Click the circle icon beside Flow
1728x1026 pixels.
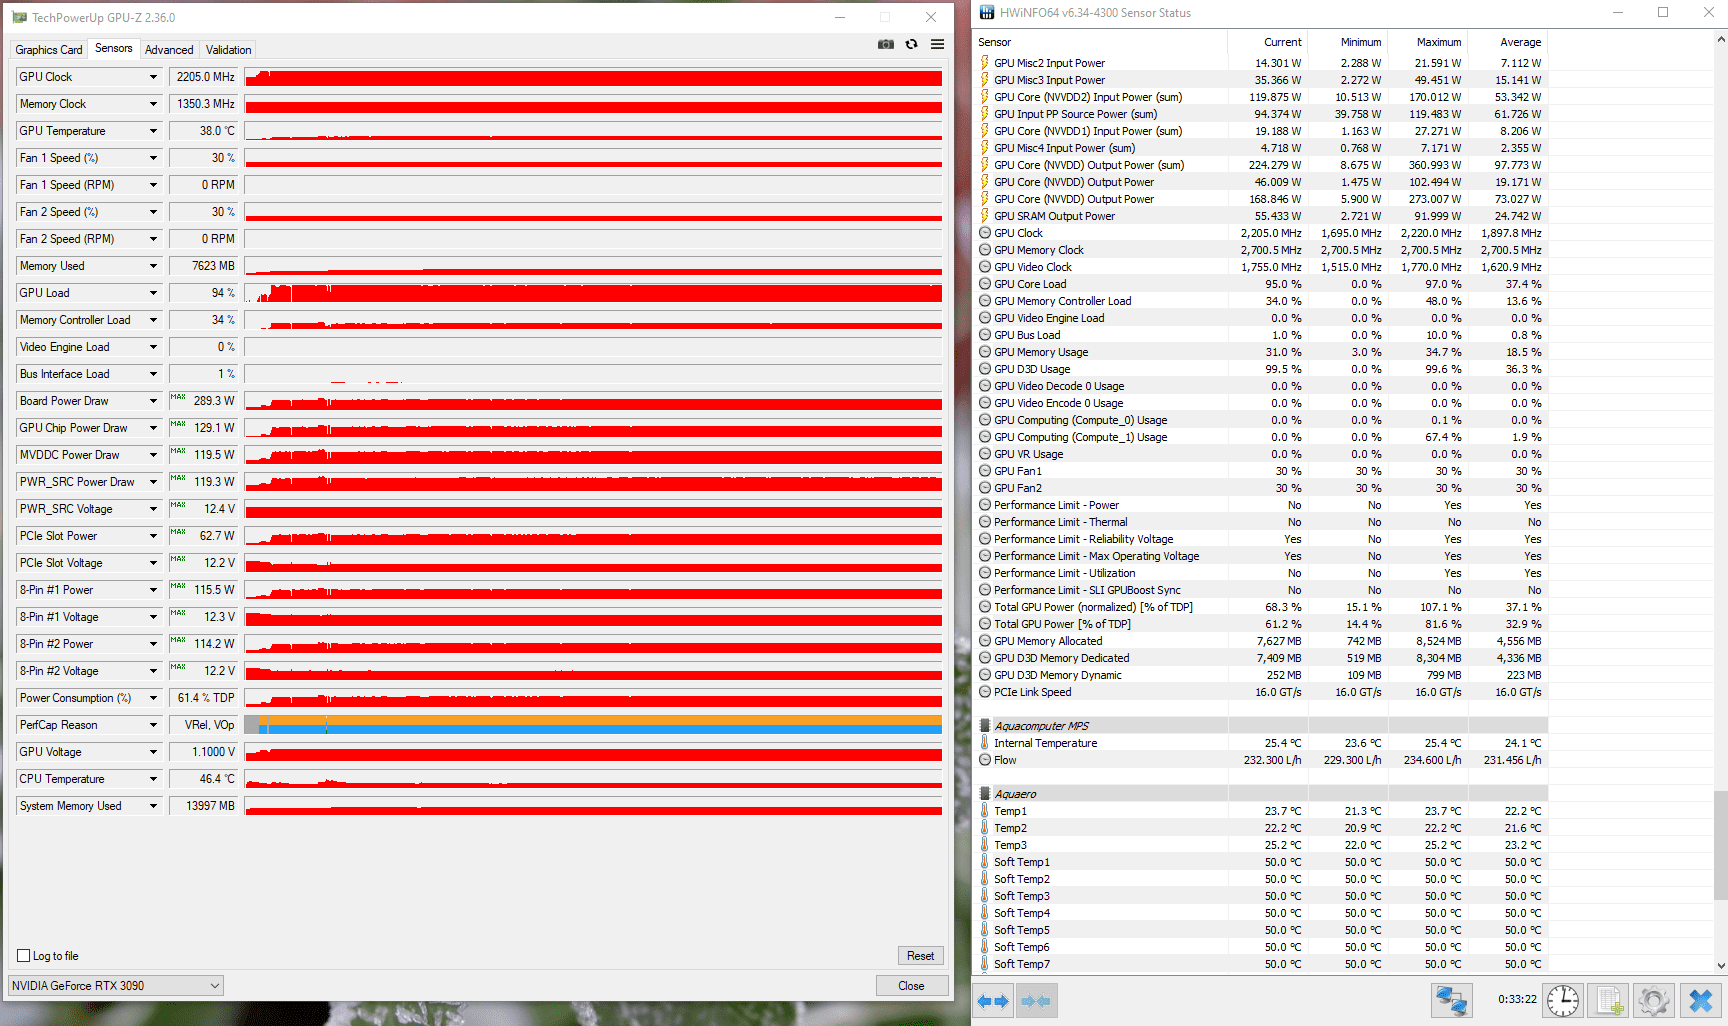(x=985, y=760)
